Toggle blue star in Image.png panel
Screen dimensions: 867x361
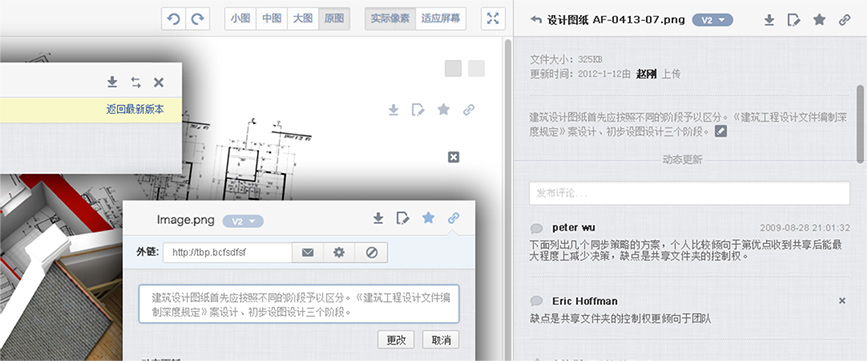click(428, 218)
